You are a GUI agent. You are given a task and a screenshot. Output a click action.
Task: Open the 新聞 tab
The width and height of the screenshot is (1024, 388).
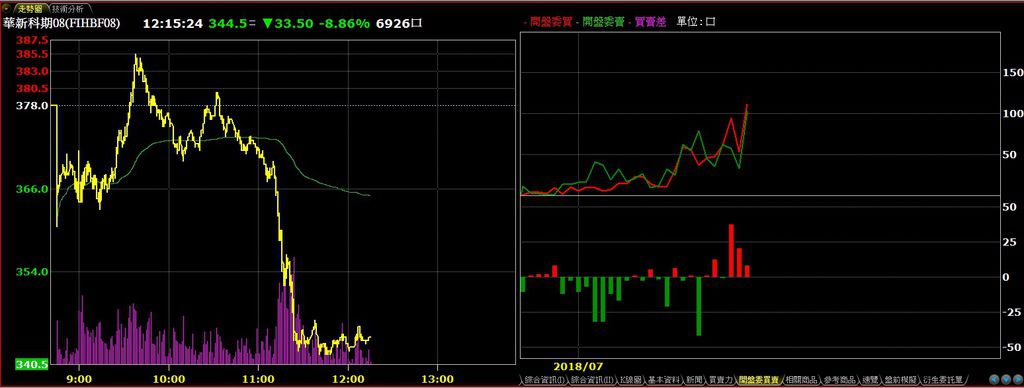tap(695, 380)
